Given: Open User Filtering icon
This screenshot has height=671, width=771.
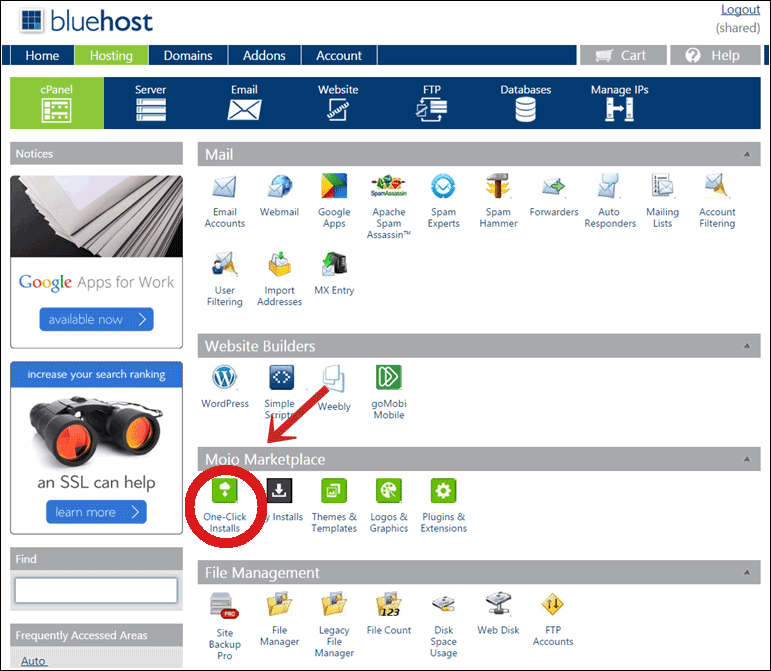Looking at the screenshot, I should pos(225,279).
